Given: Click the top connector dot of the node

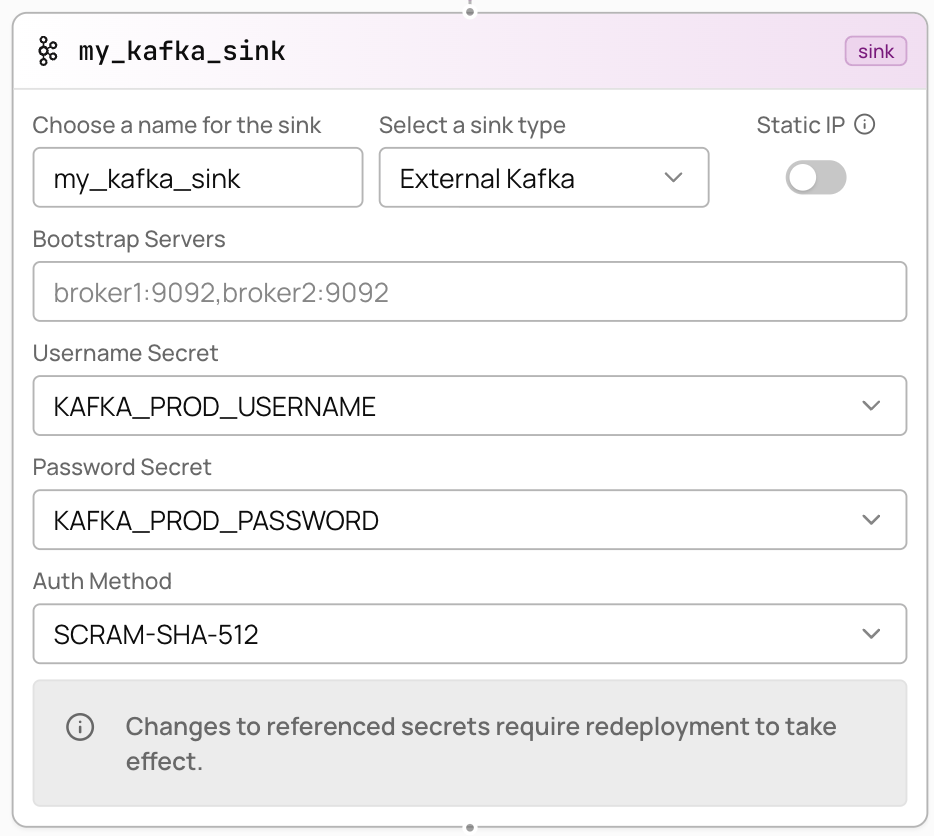Looking at the screenshot, I should (470, 12).
